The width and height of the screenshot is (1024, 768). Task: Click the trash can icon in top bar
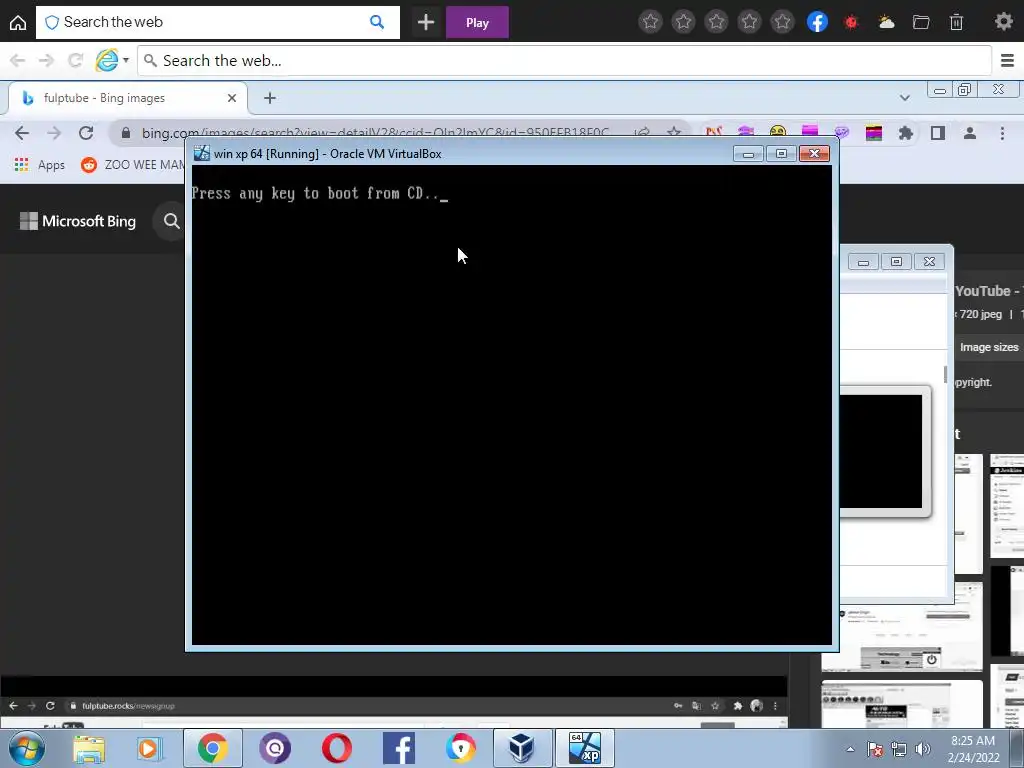956,22
